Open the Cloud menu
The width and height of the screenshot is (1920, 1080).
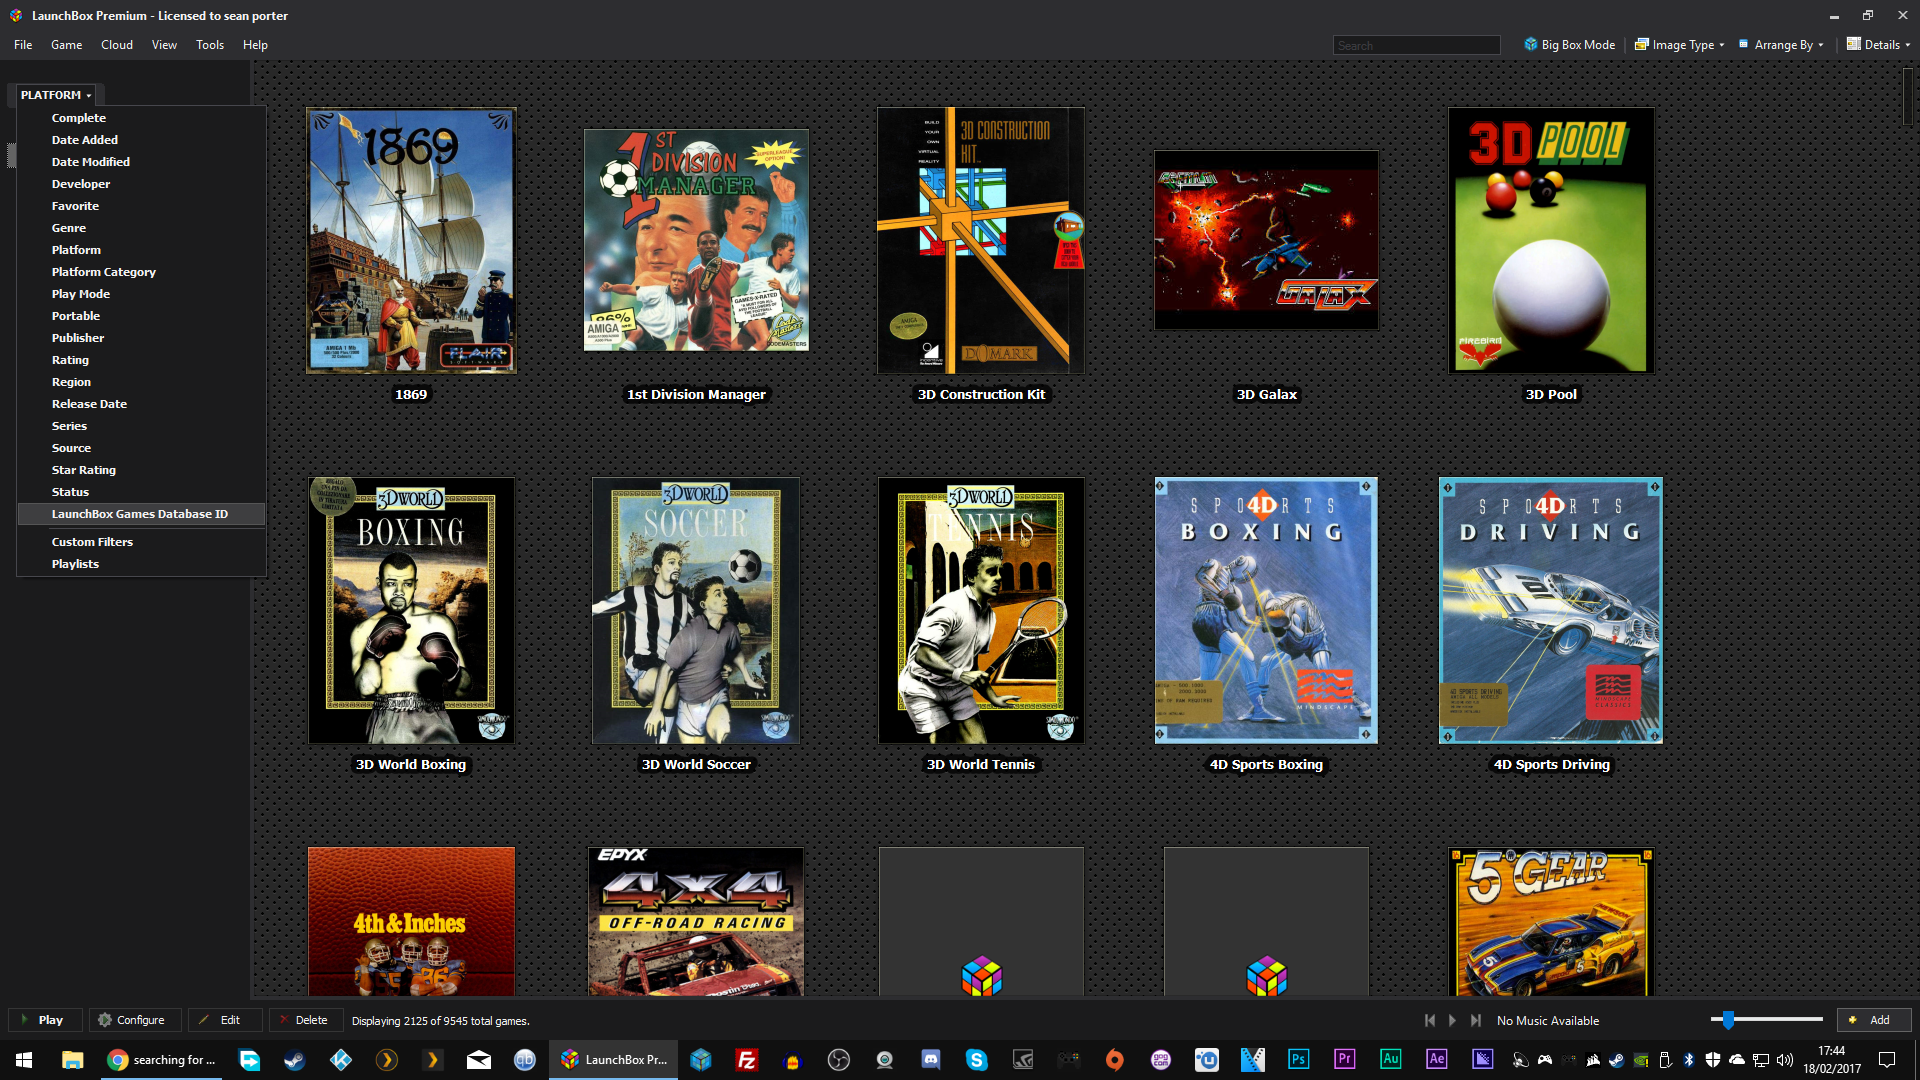tap(117, 45)
